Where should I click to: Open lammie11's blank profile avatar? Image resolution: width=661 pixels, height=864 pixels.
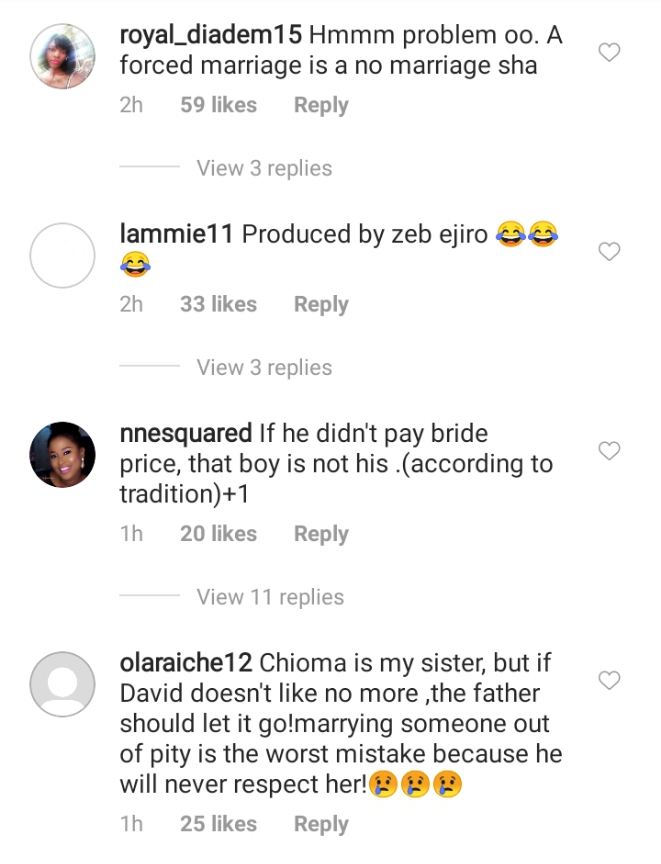62,255
